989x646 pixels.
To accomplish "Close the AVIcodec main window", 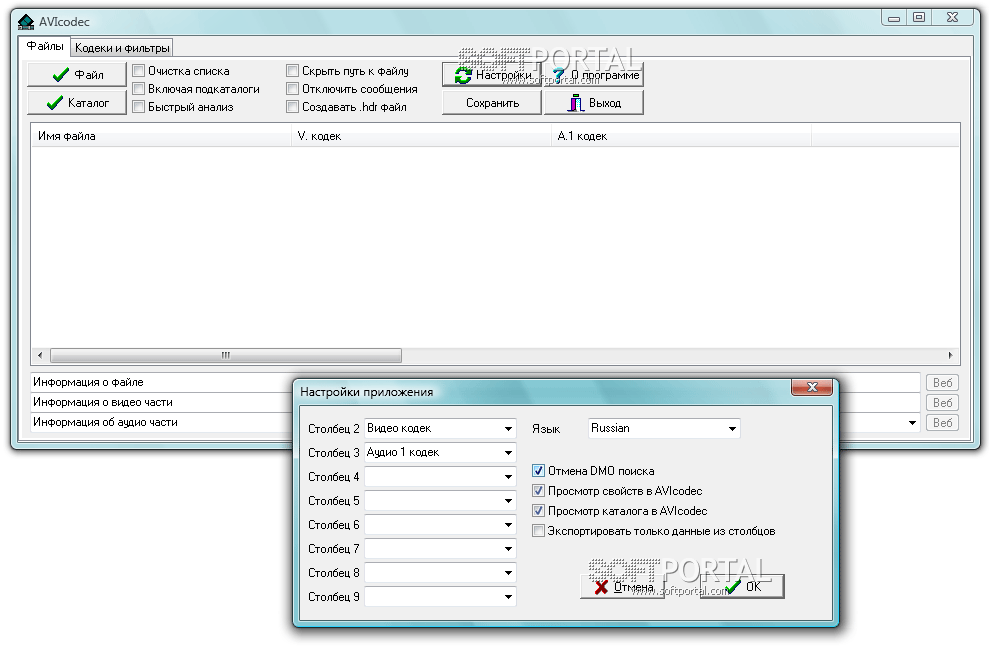I will pos(952,18).
